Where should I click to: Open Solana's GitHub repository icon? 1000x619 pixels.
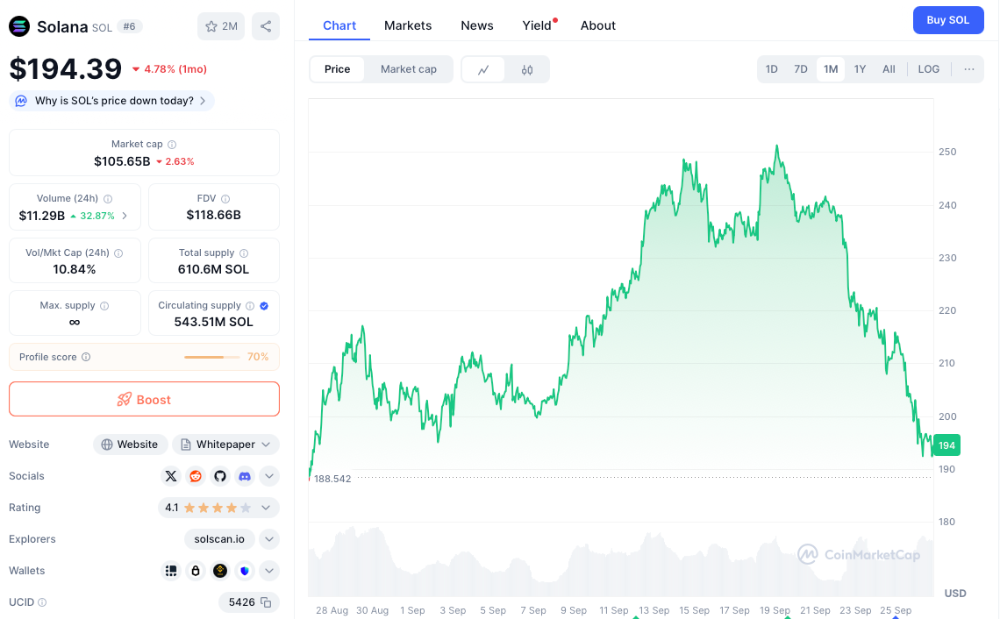(220, 476)
